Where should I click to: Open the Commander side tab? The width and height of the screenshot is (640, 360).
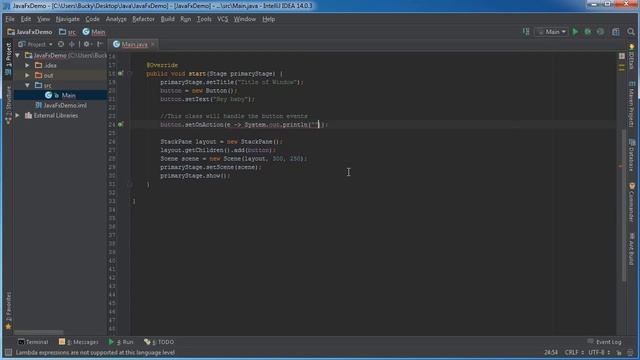pyautogui.click(x=631, y=202)
